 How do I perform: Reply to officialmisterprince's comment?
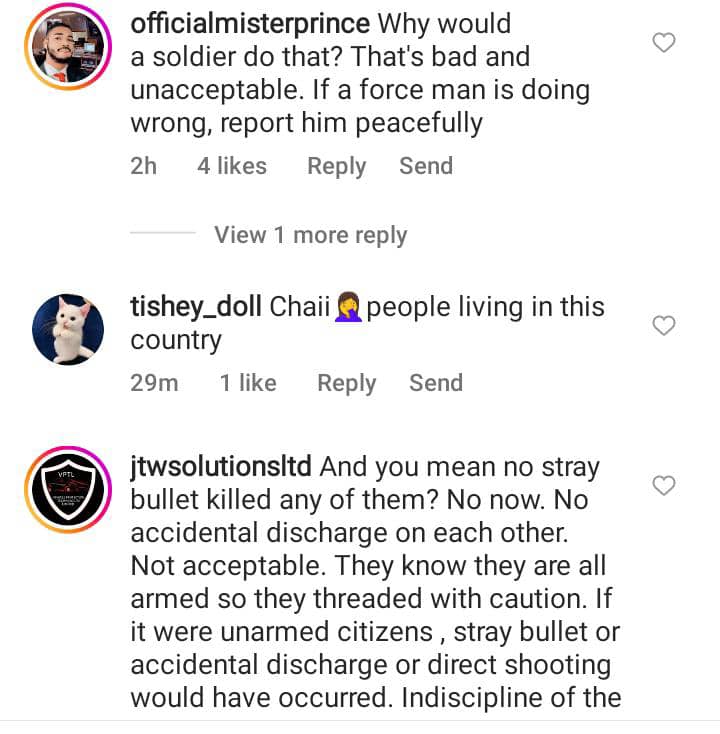[336, 166]
